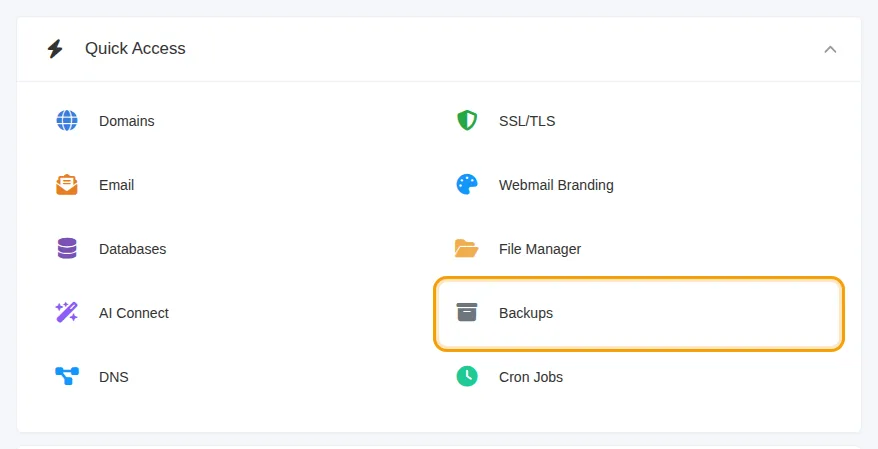878x449 pixels.
Task: Open Webmail Branding
Action: pos(556,185)
